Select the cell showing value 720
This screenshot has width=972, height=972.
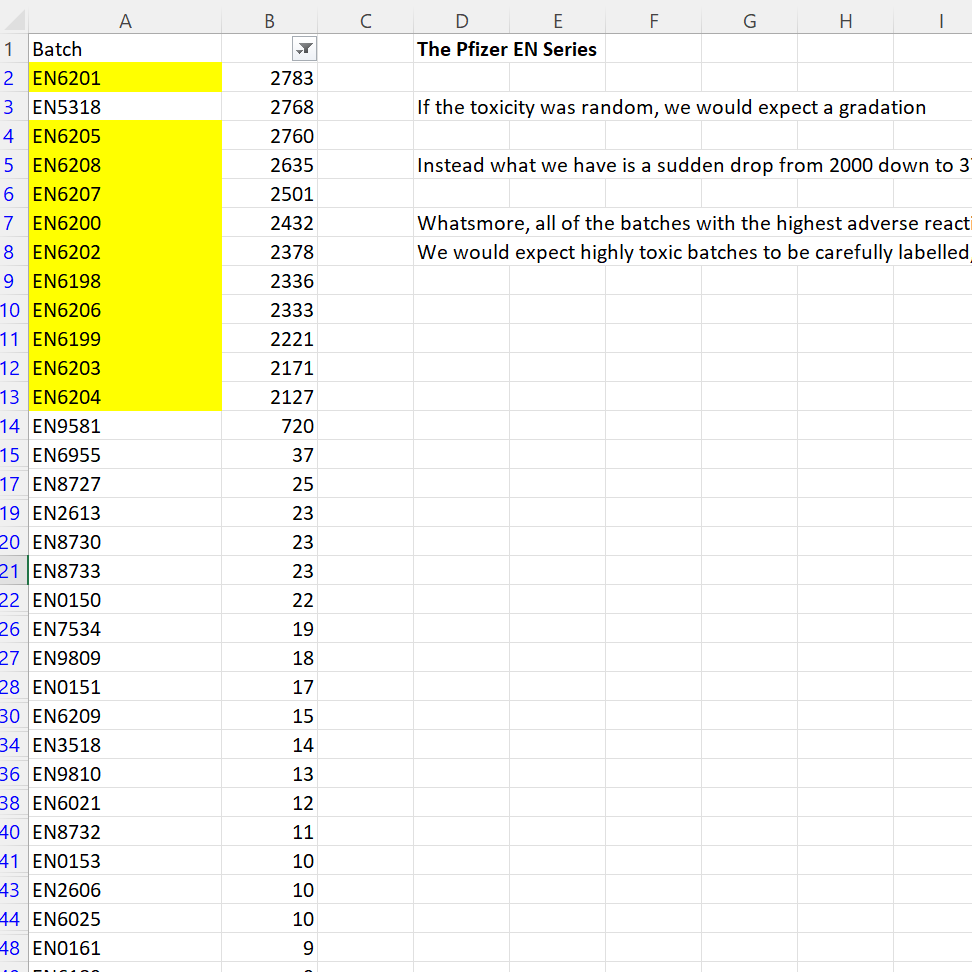click(290, 426)
